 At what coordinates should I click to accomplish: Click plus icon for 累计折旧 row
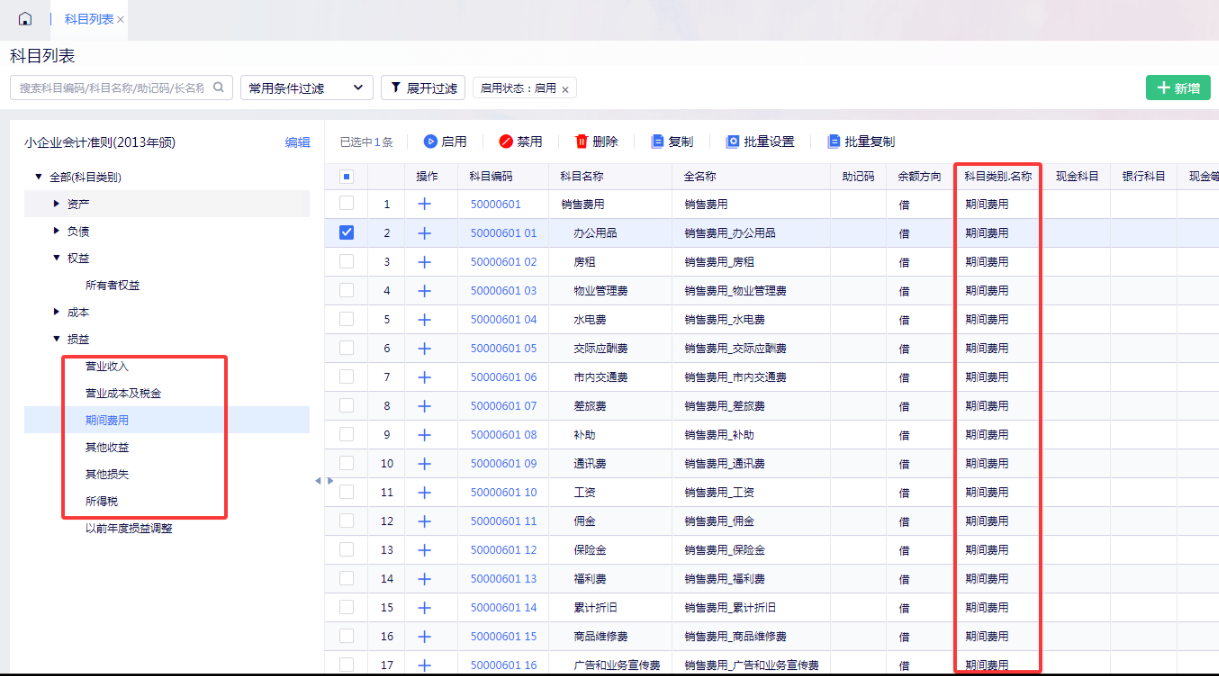(424, 607)
